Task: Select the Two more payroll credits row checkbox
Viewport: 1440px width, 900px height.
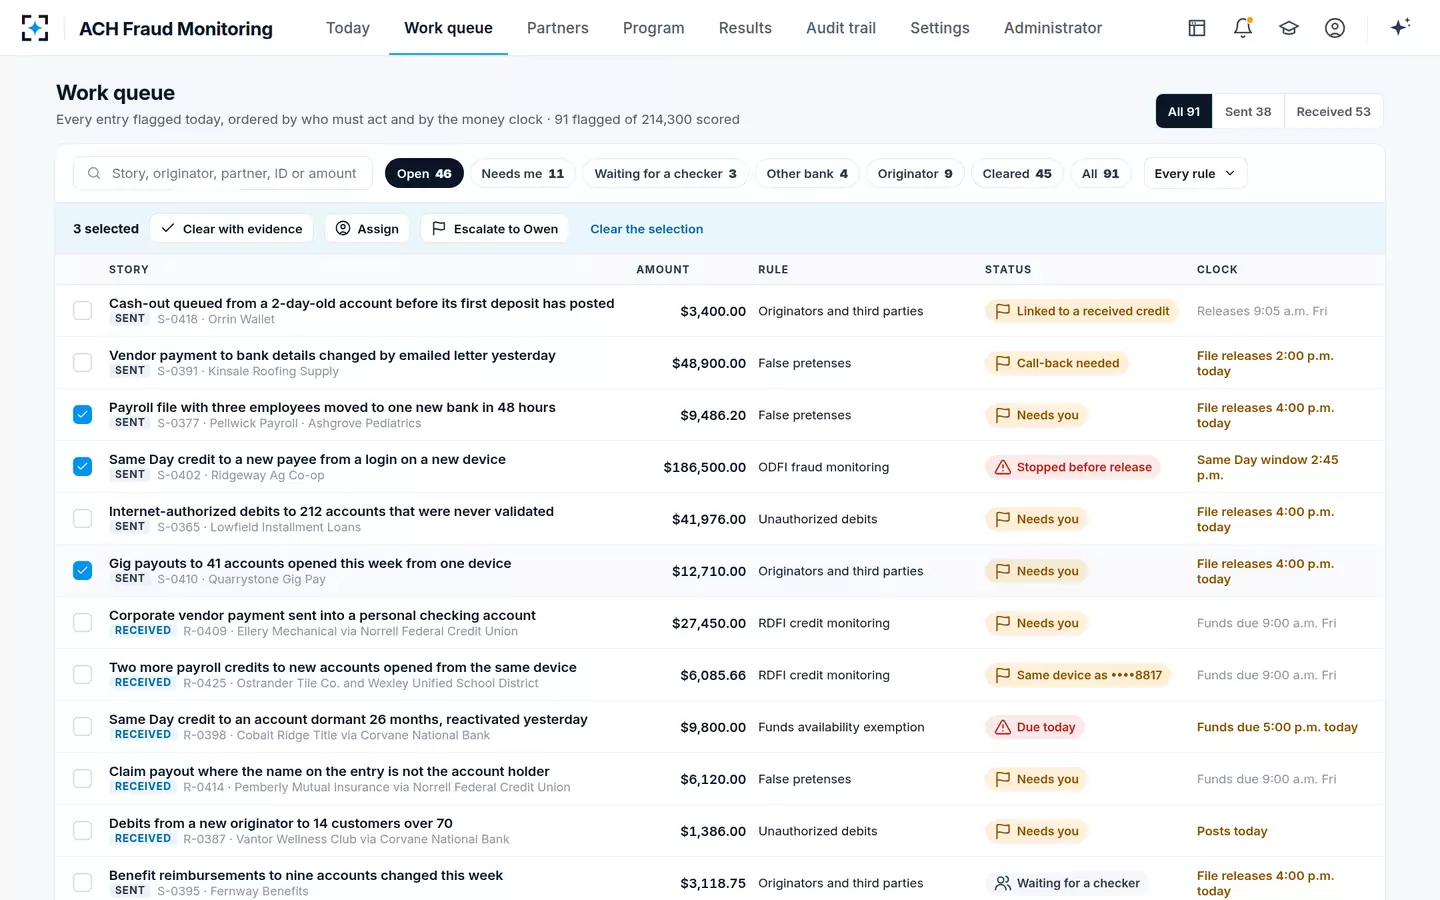Action: pos(83,675)
